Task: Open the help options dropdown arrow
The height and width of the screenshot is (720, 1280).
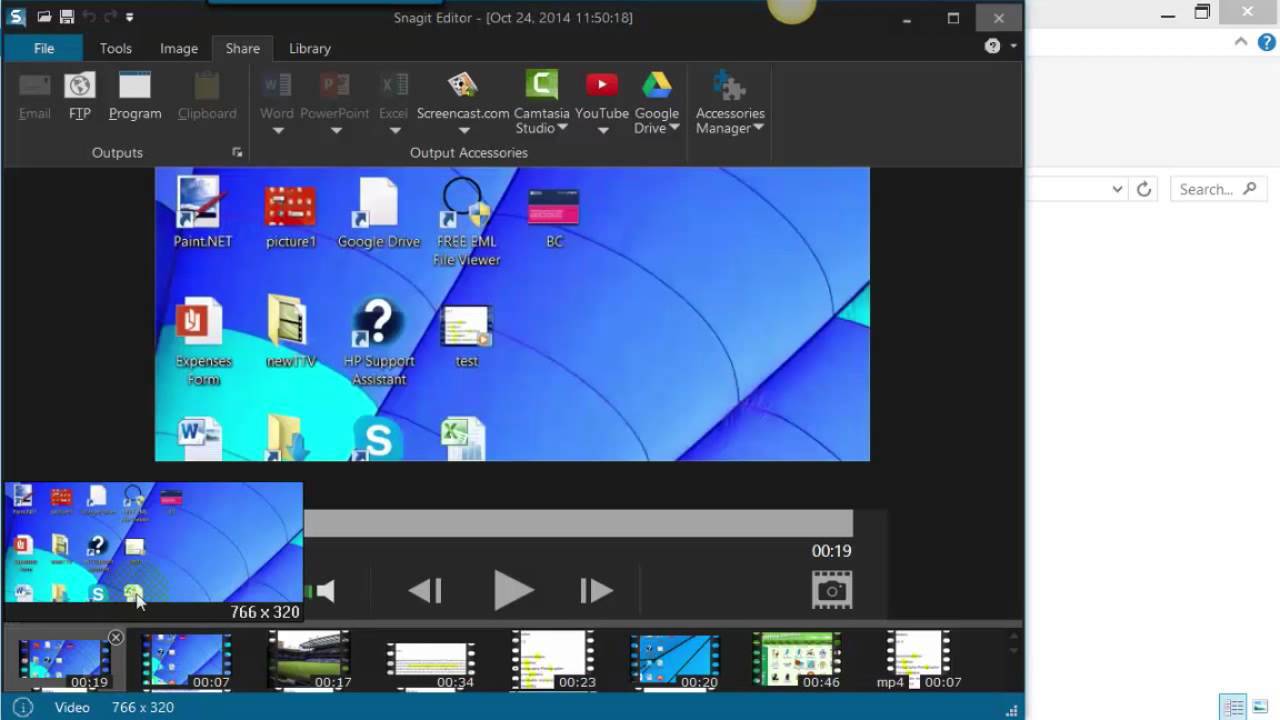Action: coord(1013,46)
